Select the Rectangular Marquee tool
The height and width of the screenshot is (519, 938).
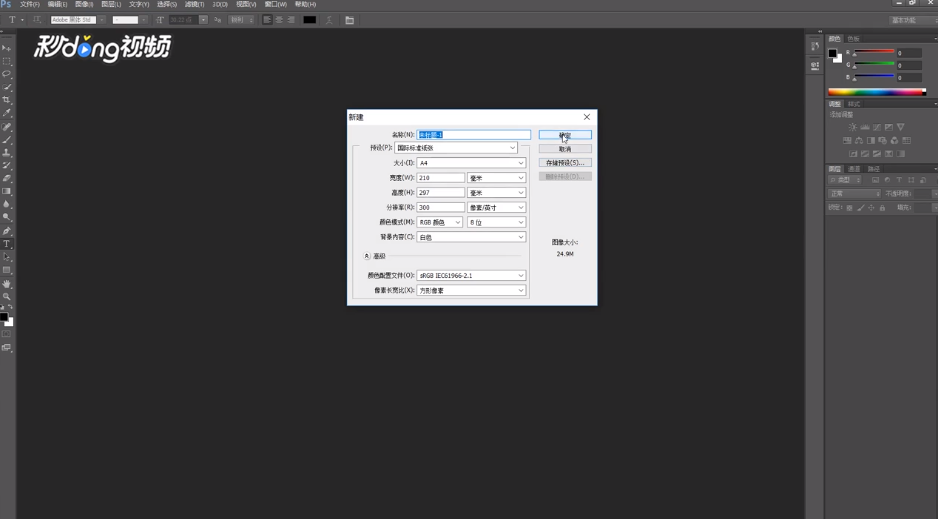[7, 61]
